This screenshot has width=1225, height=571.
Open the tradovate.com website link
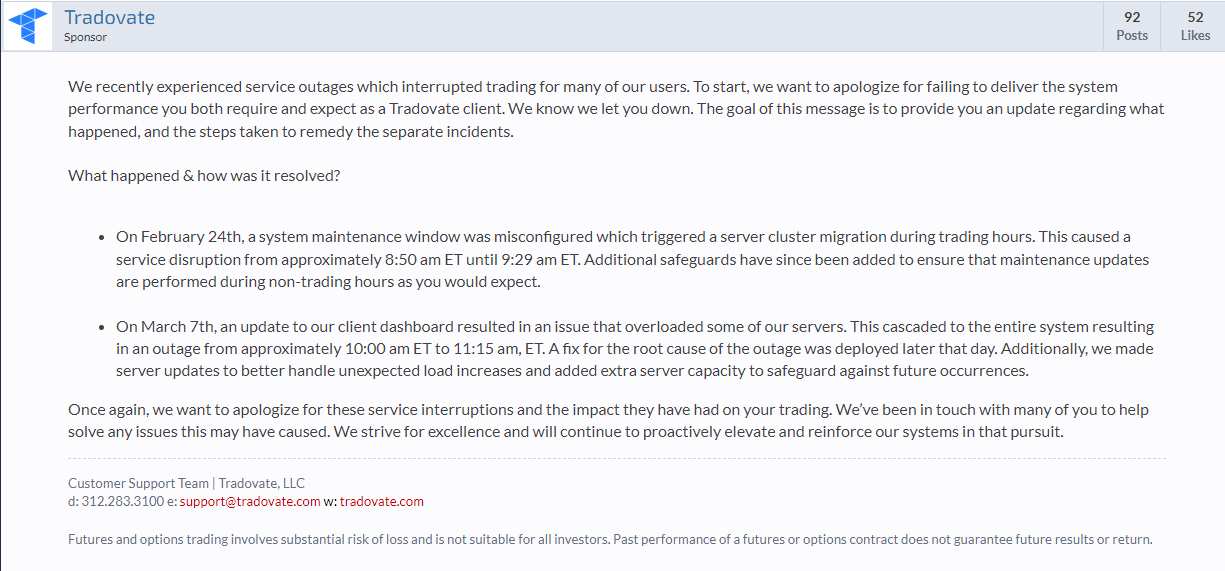tap(381, 501)
